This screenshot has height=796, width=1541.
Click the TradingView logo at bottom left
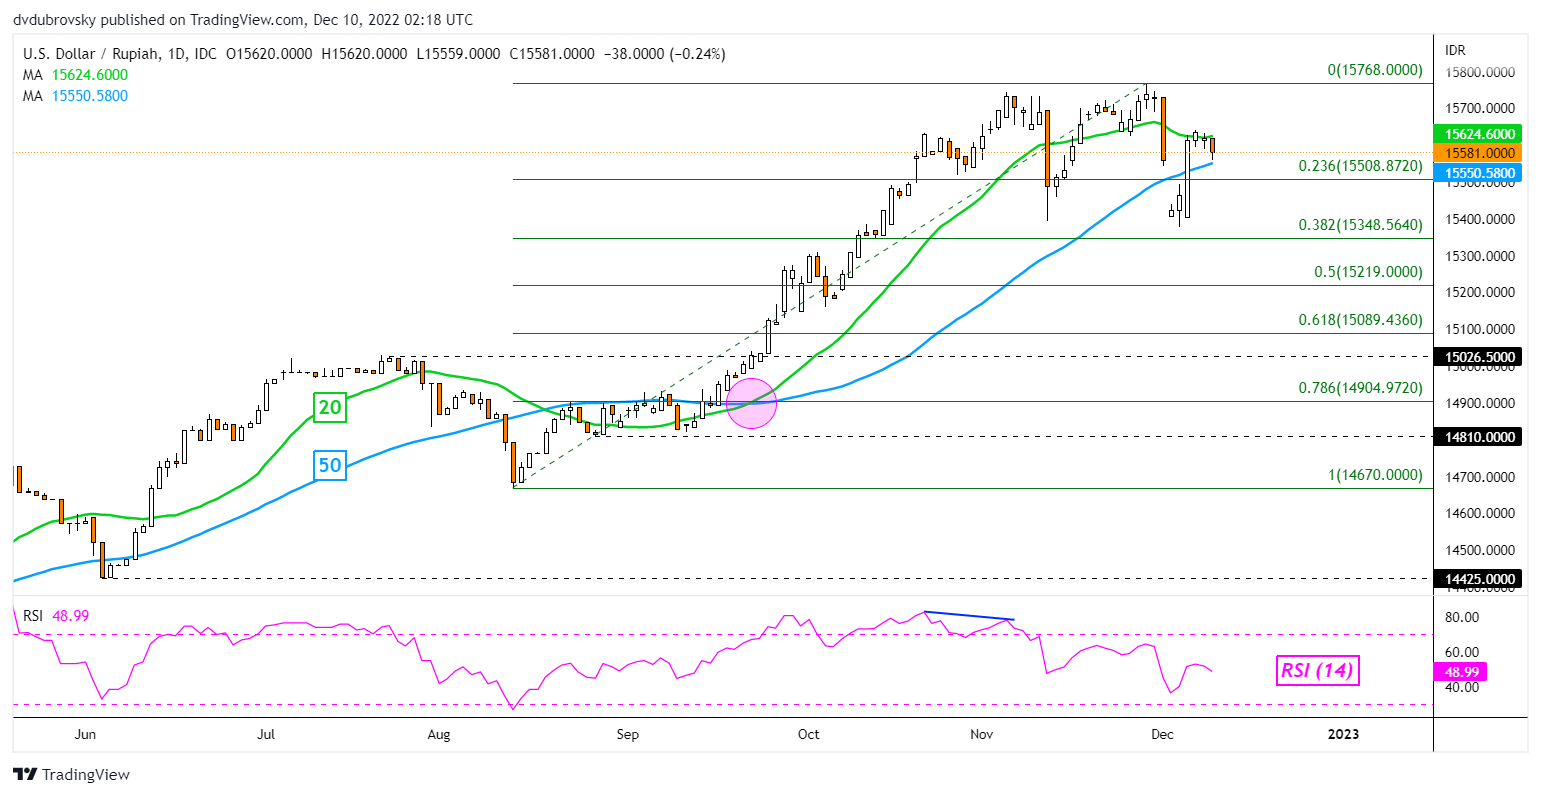[71, 774]
